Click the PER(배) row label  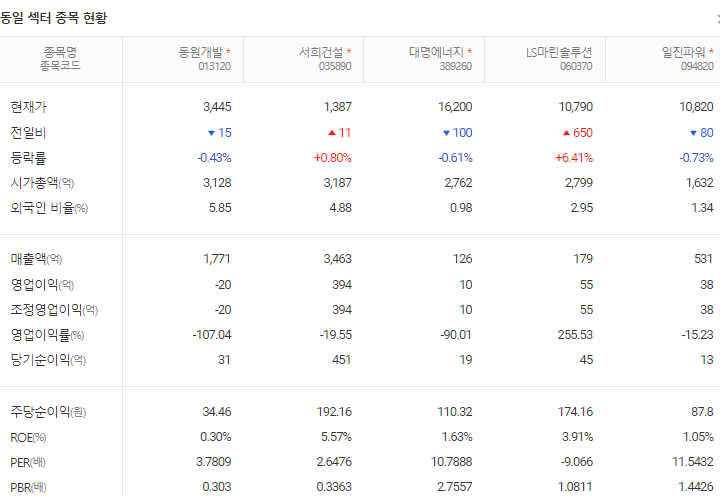point(28,462)
